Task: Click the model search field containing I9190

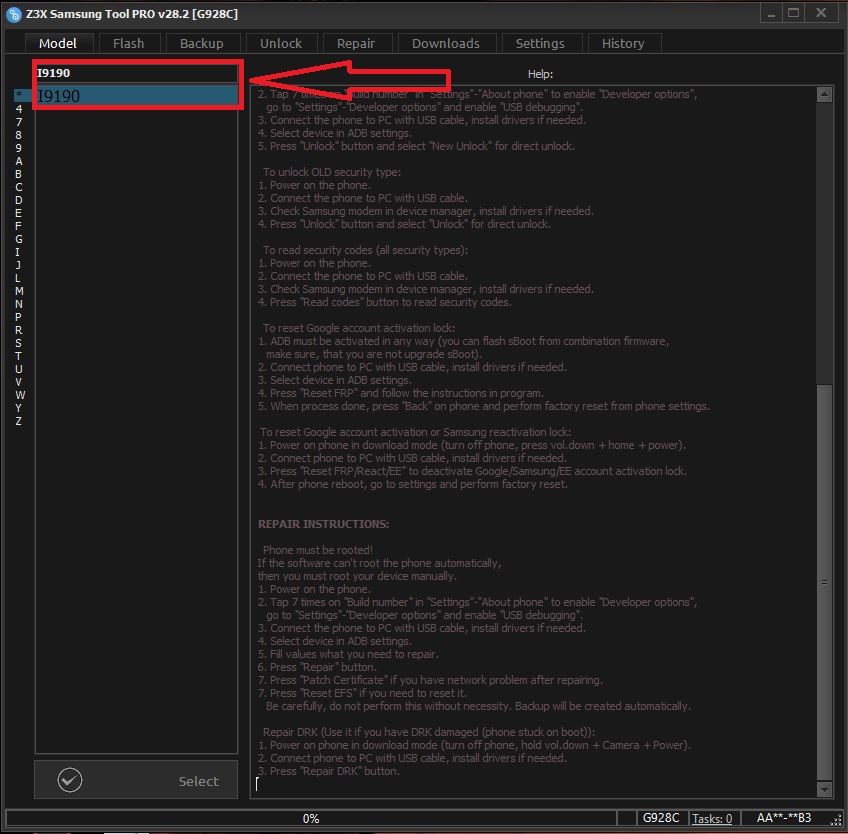Action: pyautogui.click(x=136, y=73)
